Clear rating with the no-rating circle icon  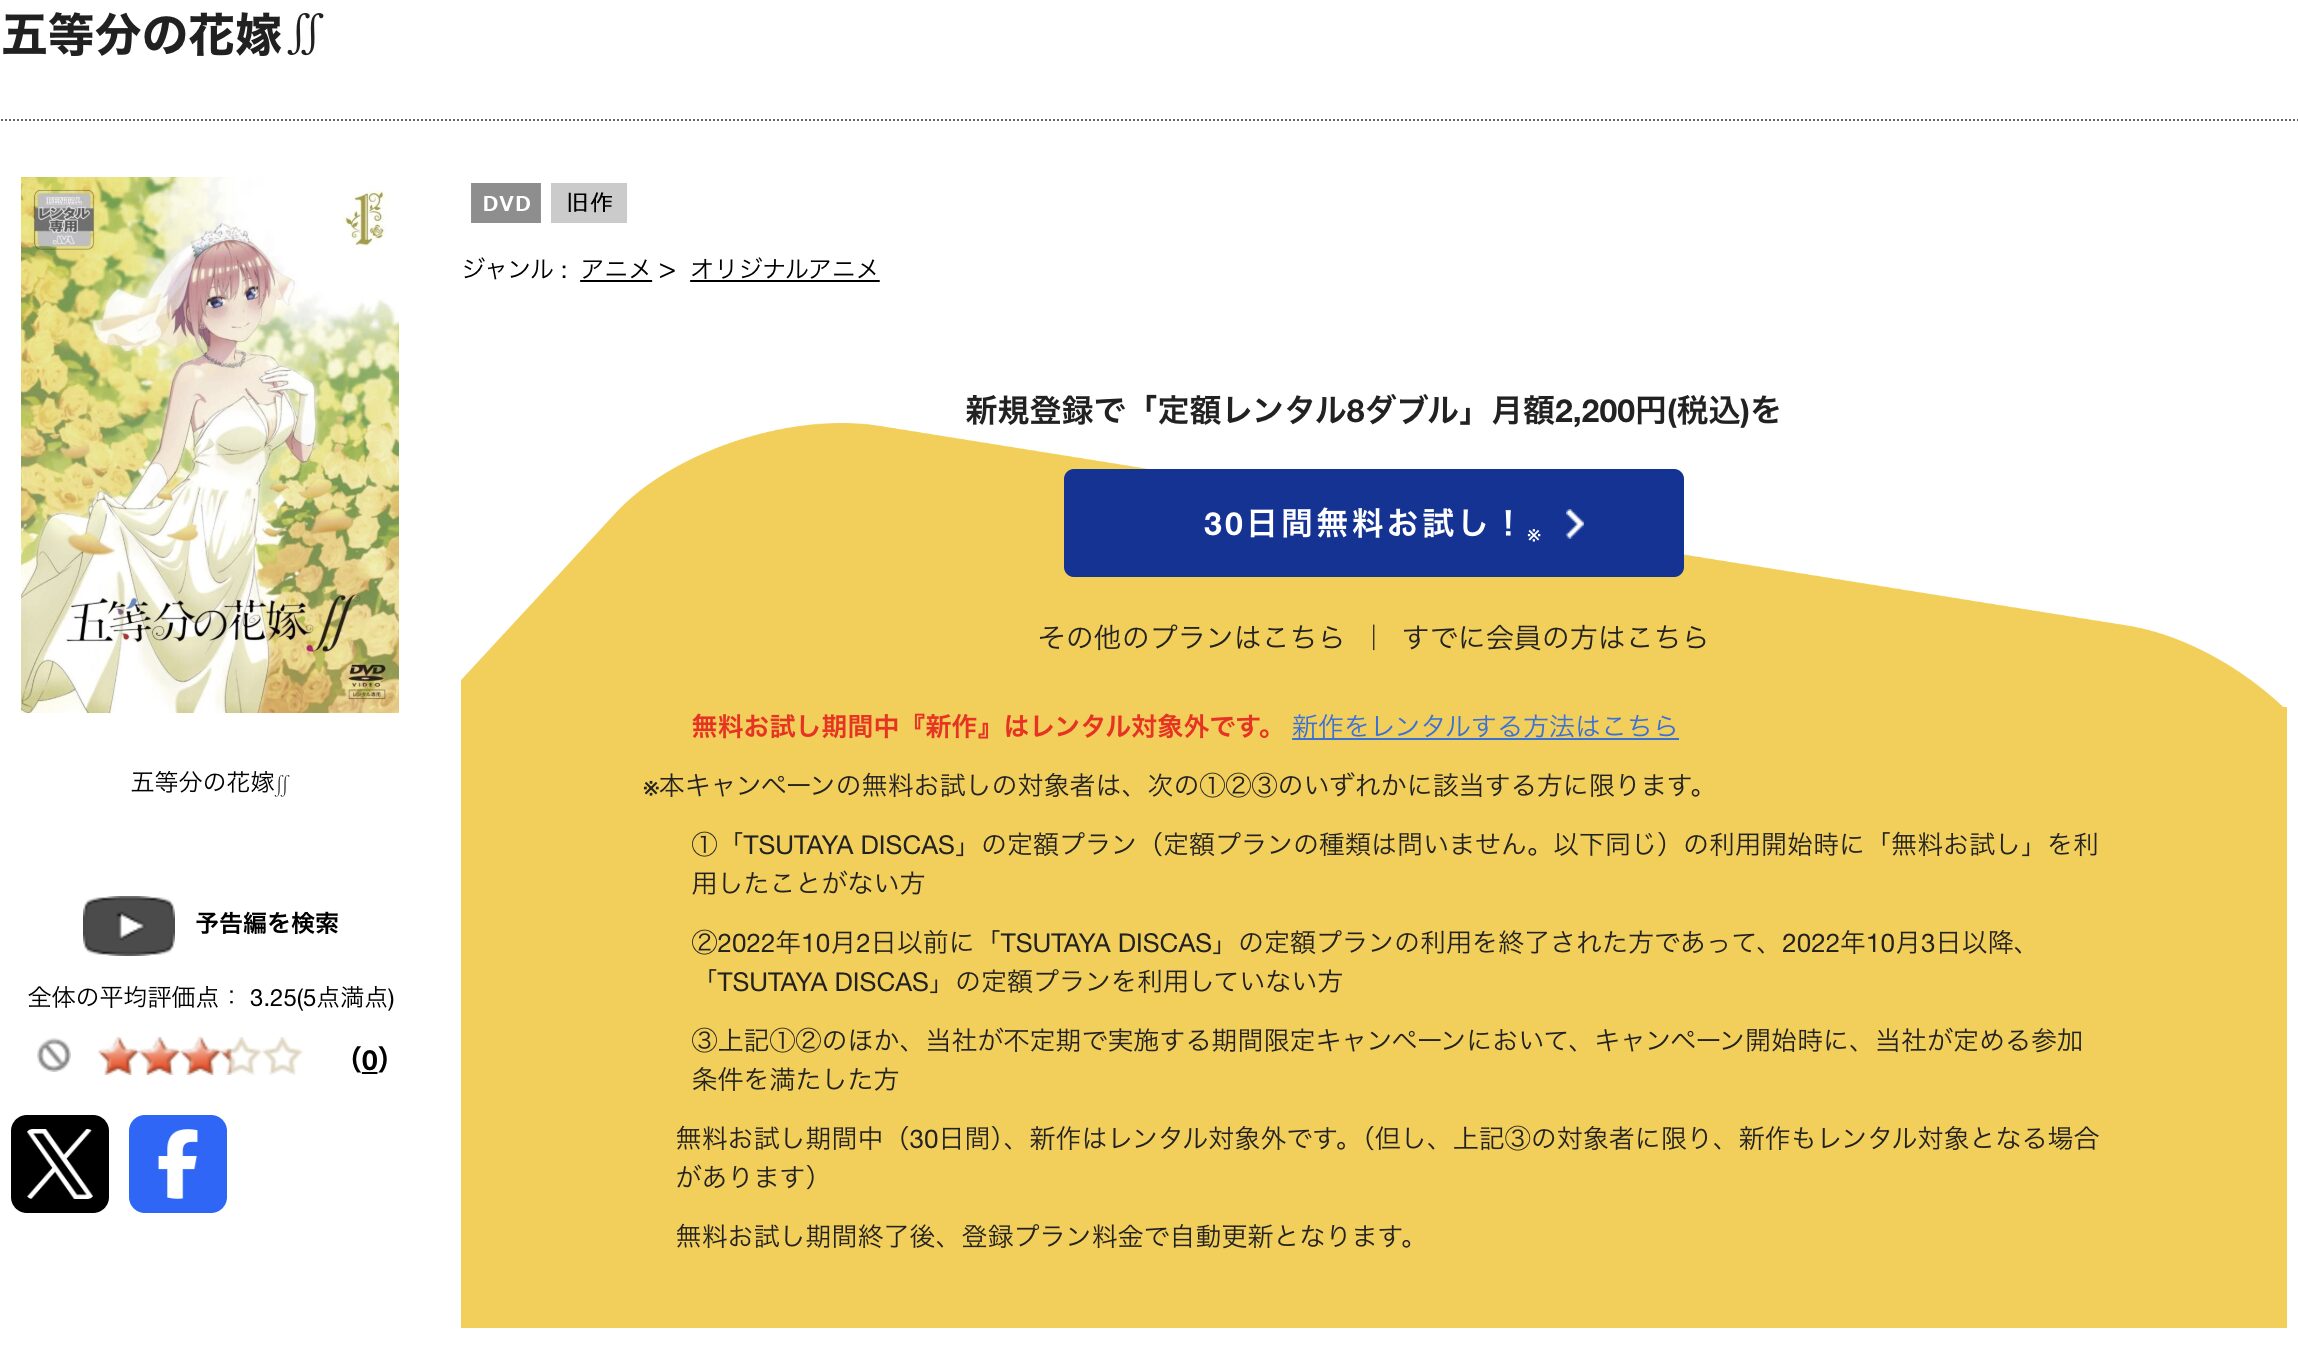click(x=54, y=1056)
